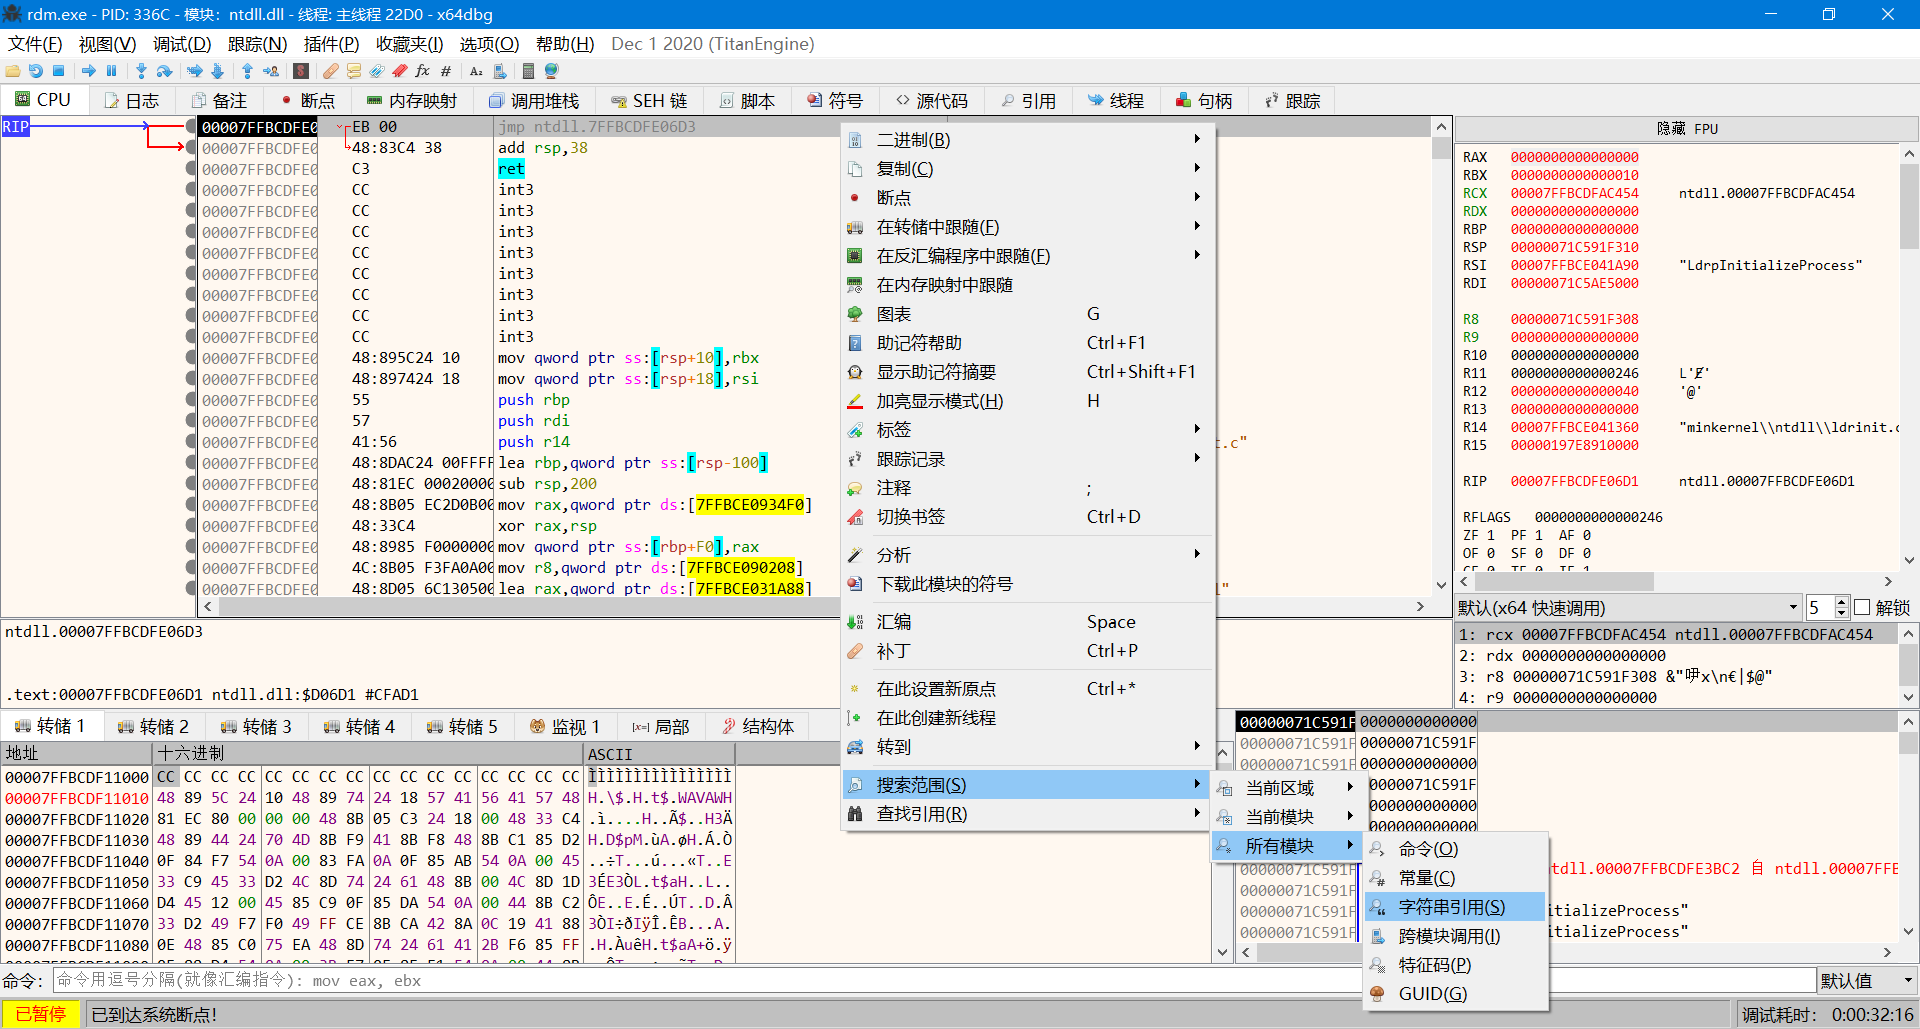
Task: Run until return with up-arrow icon
Action: (247, 71)
